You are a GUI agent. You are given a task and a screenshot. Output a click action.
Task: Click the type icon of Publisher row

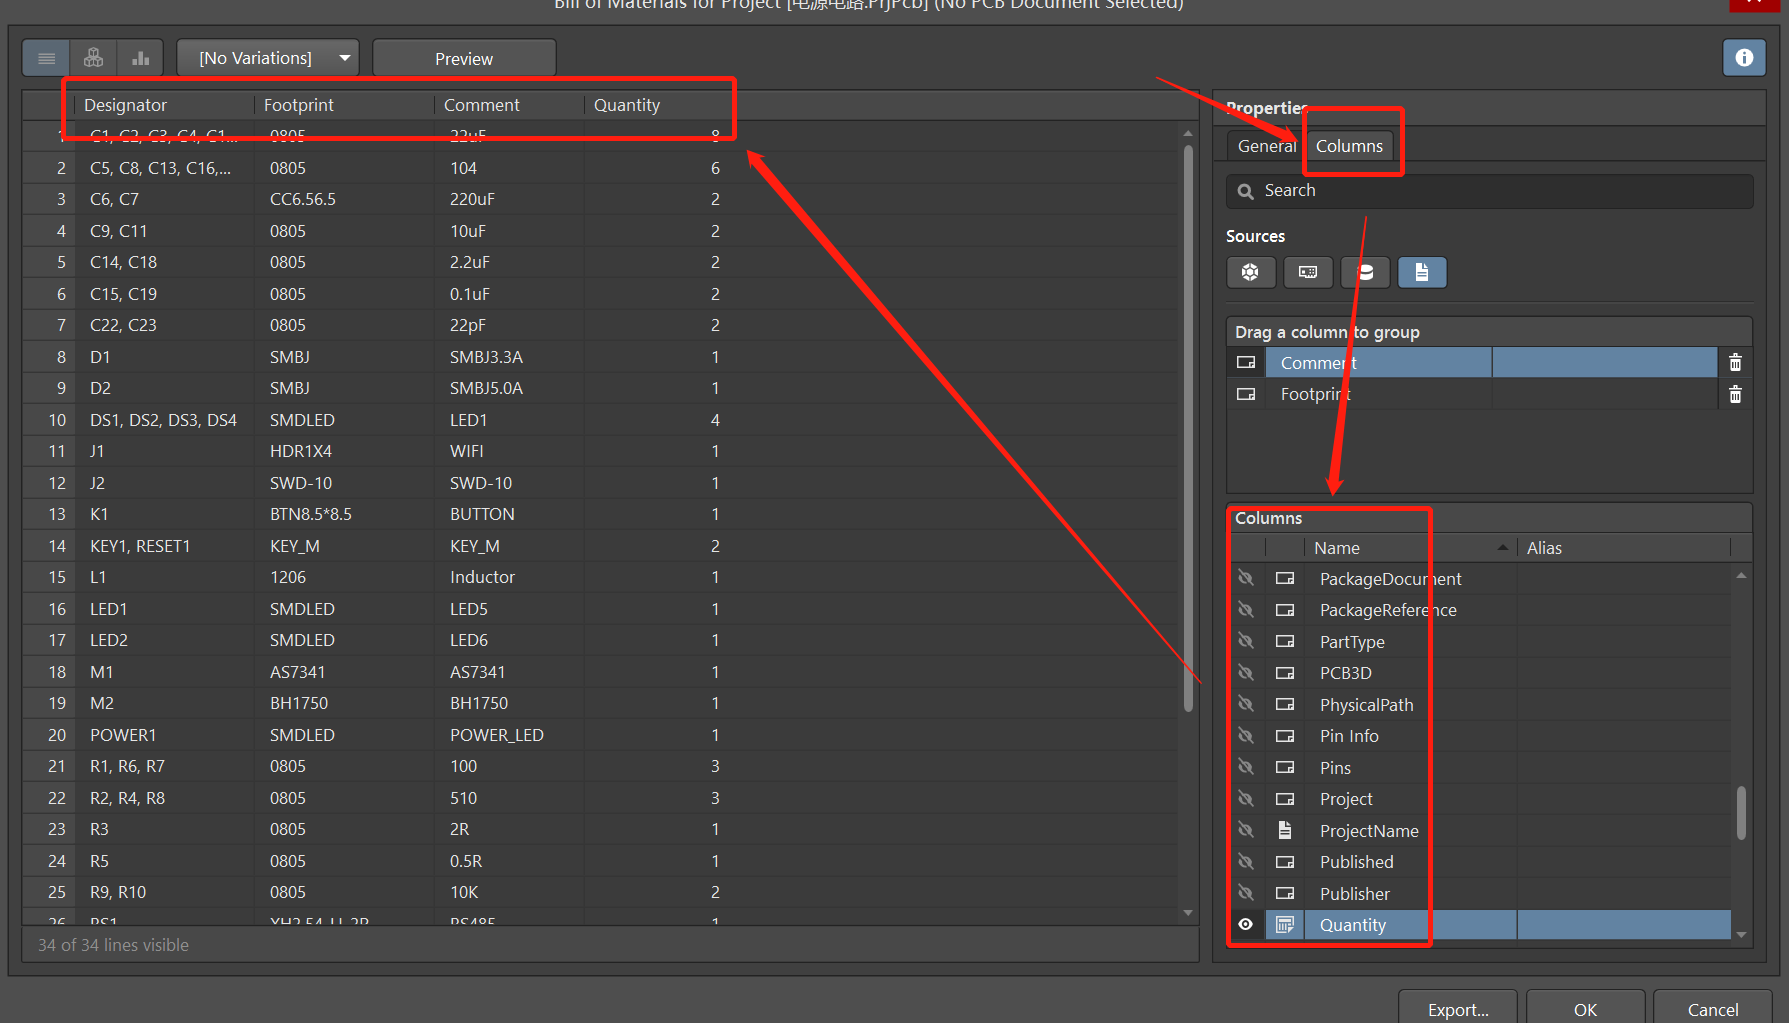(1285, 893)
